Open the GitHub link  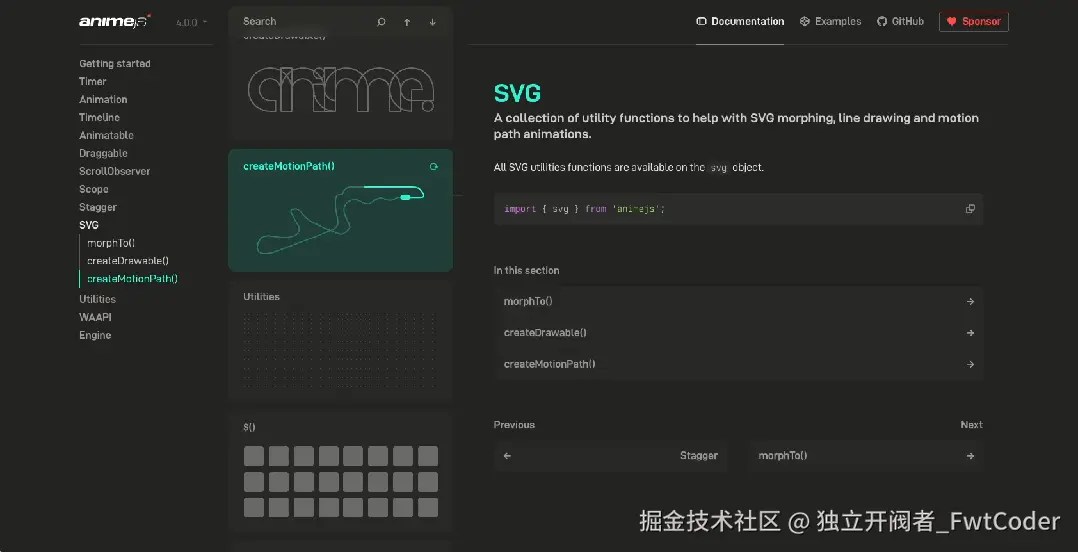click(x=901, y=21)
